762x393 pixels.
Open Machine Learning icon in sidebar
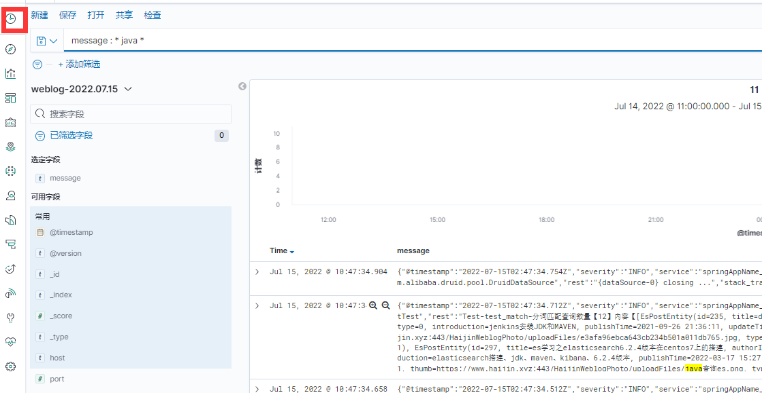(11, 171)
